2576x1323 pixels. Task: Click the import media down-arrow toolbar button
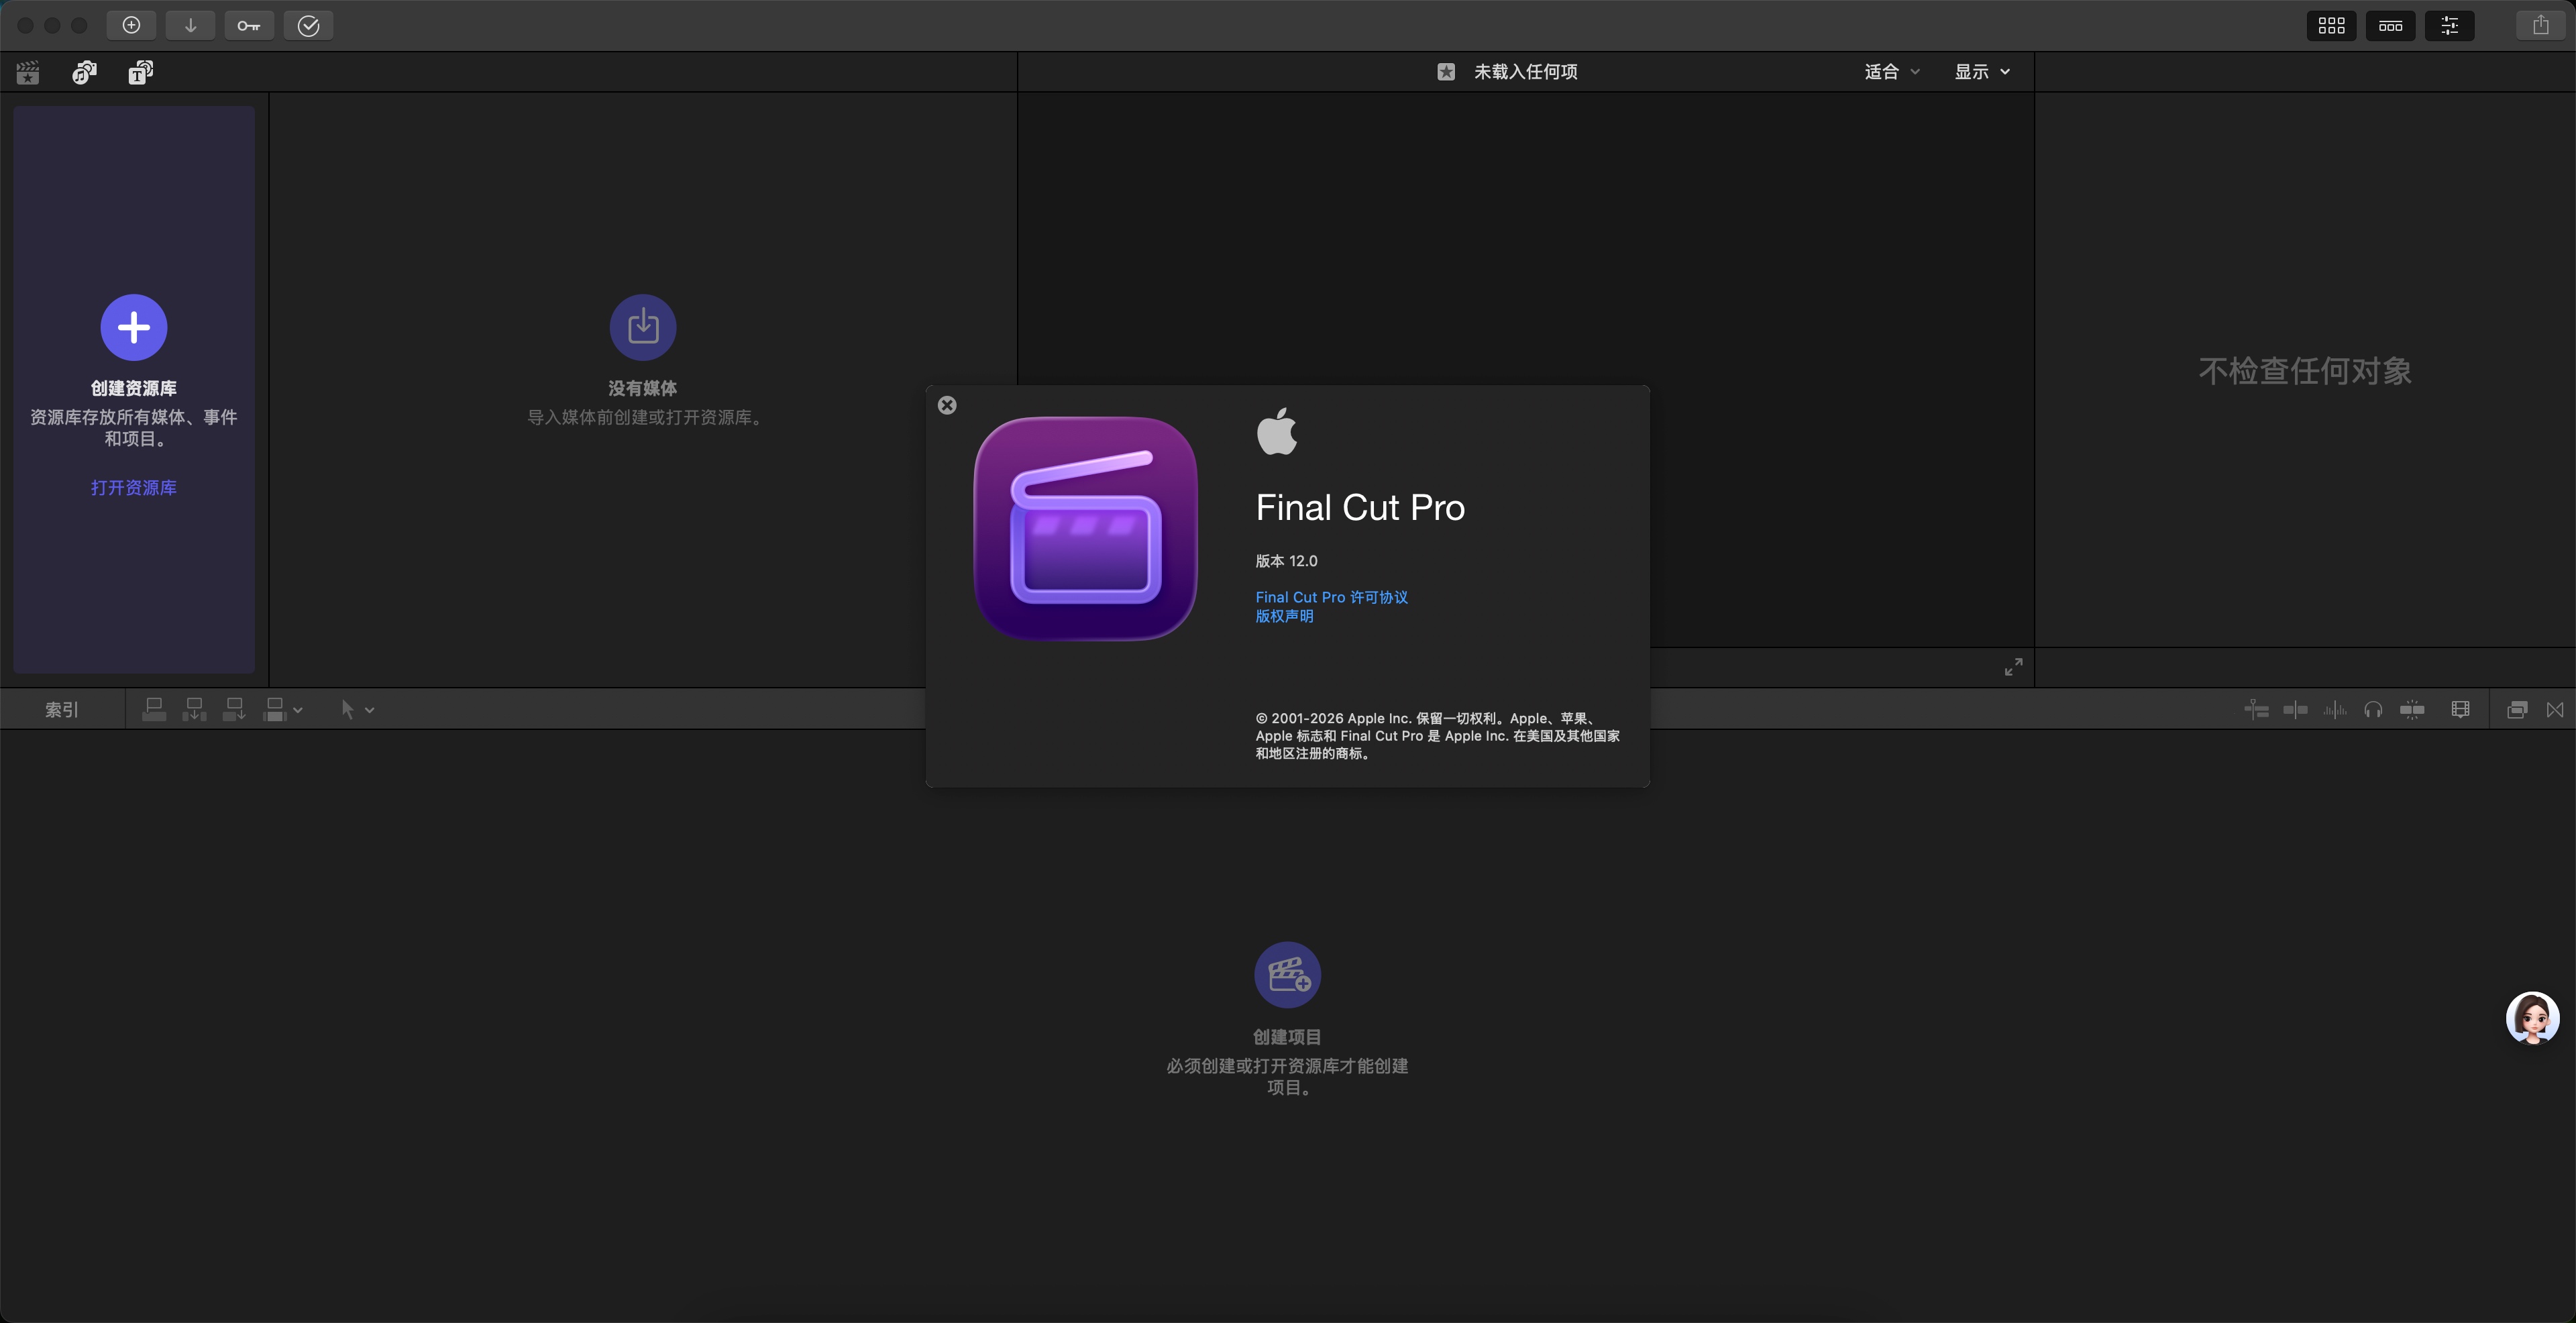coord(190,26)
